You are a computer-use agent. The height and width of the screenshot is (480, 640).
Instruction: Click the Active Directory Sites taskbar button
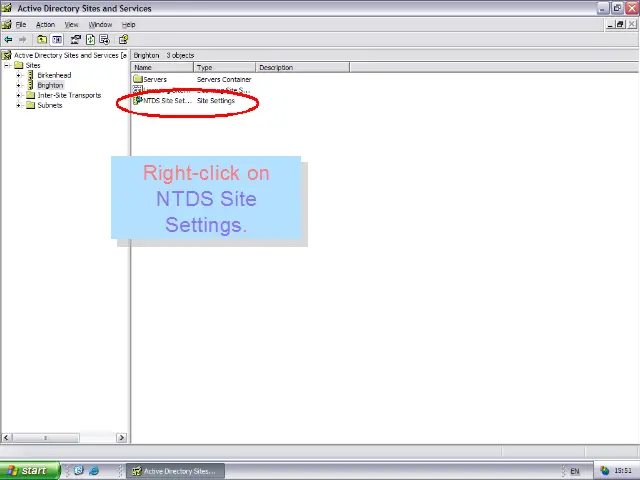[x=176, y=471]
